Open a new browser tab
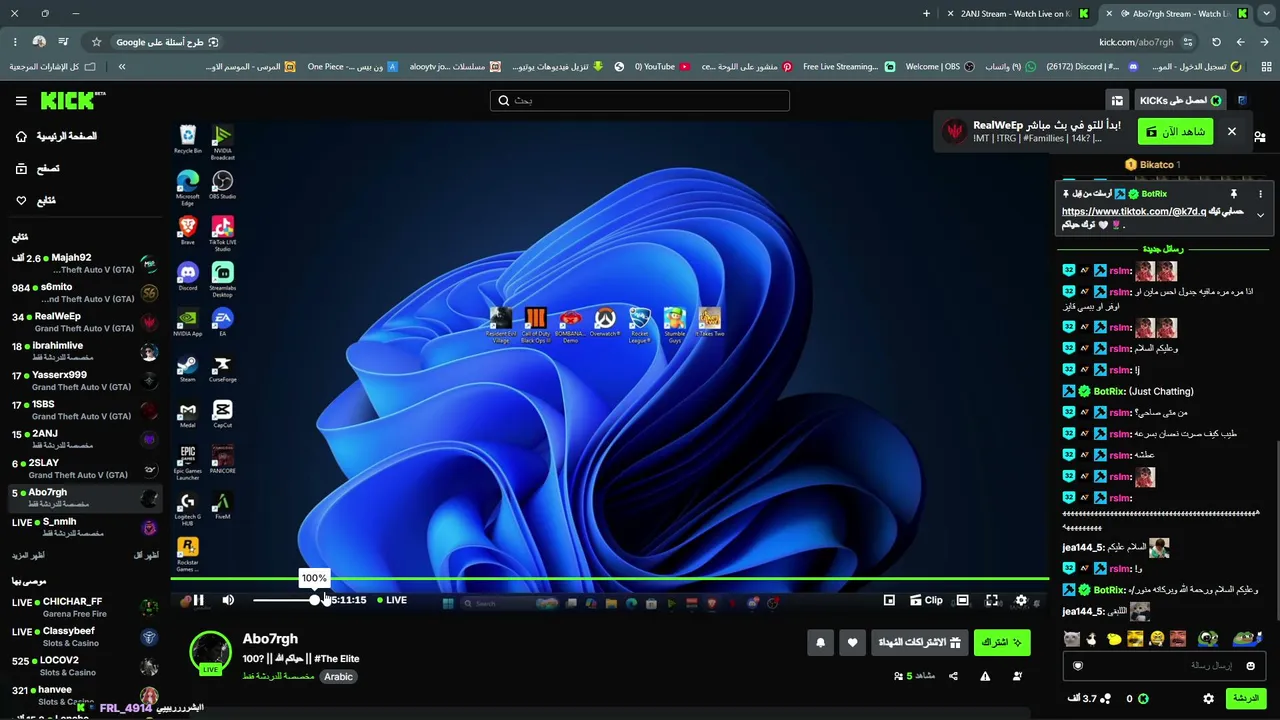The height and width of the screenshot is (720, 1280). (926, 14)
